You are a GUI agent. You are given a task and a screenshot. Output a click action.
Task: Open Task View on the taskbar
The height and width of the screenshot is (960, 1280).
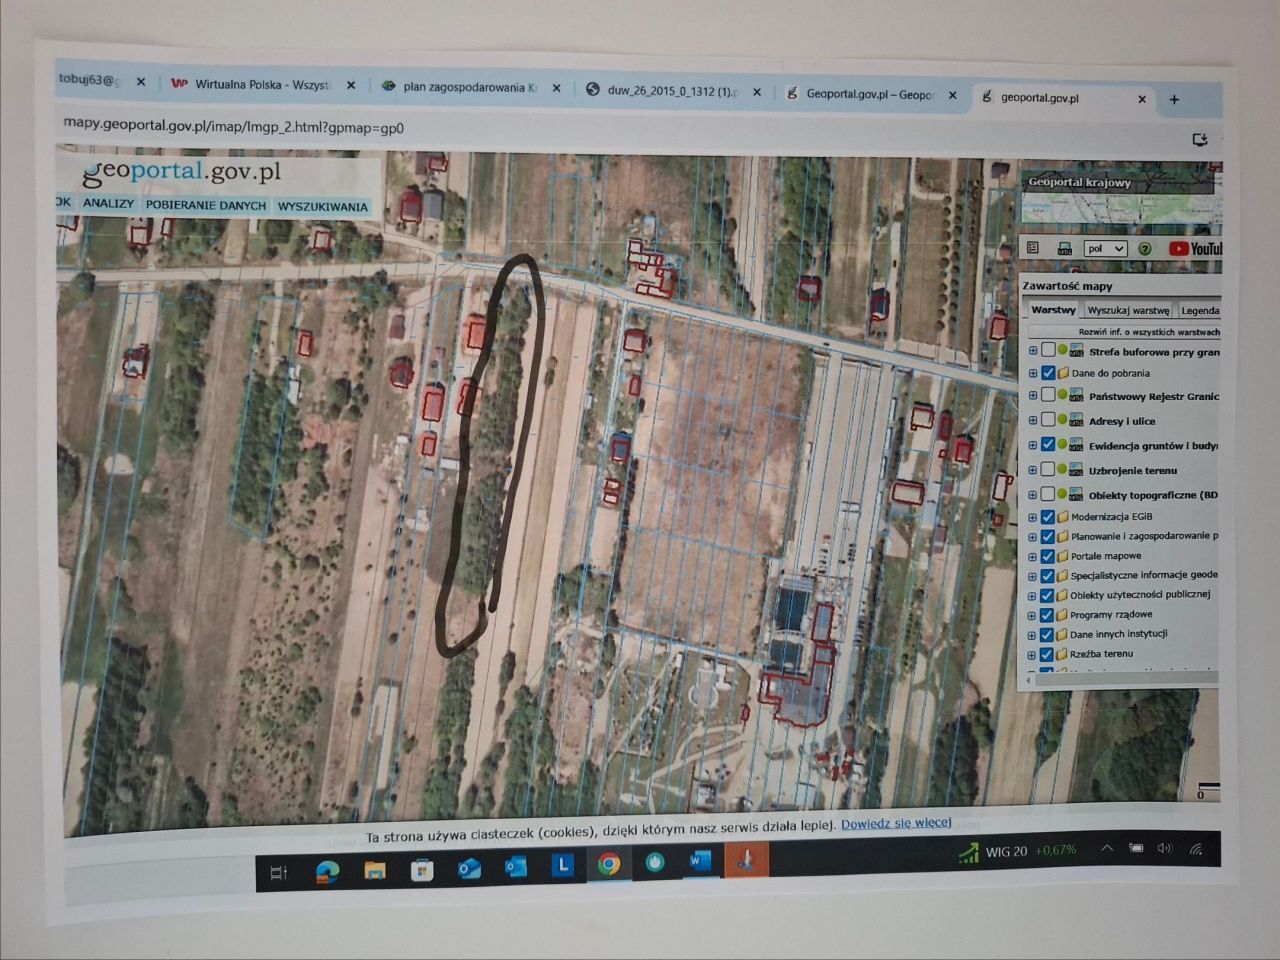coord(279,873)
